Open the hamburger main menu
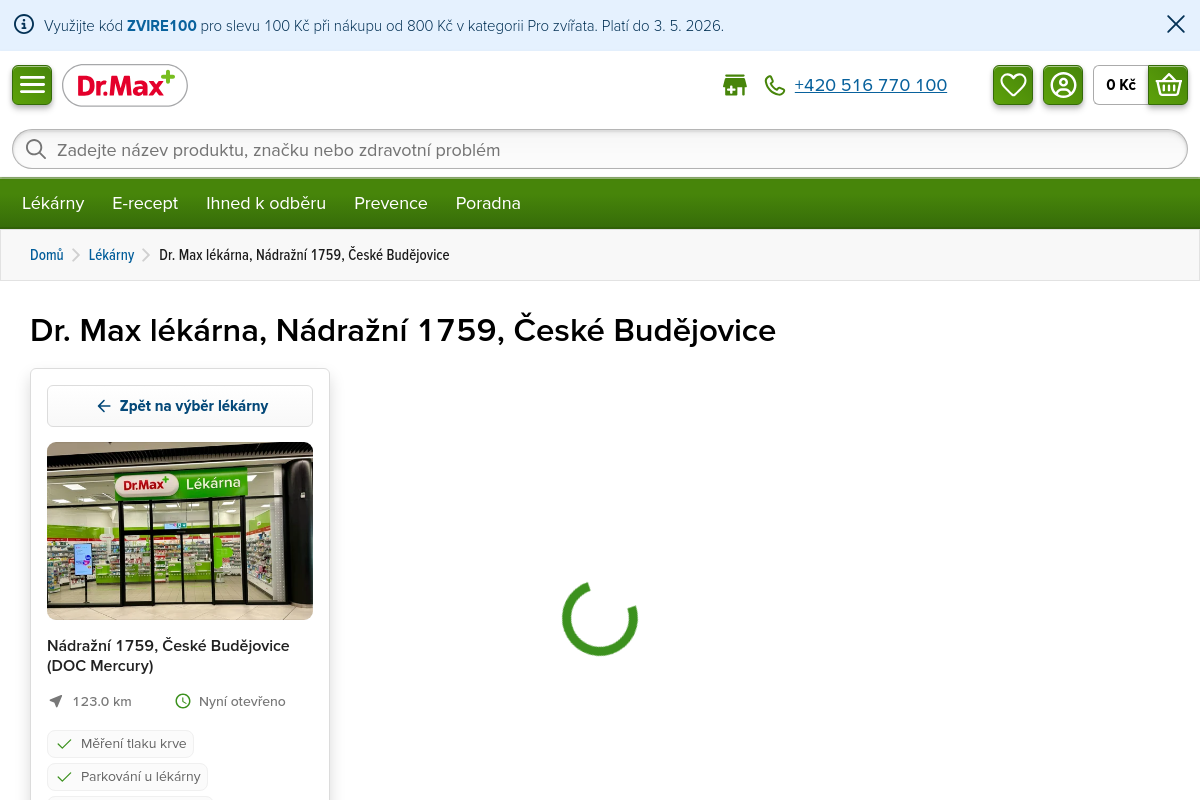The height and width of the screenshot is (800, 1200). click(x=32, y=85)
